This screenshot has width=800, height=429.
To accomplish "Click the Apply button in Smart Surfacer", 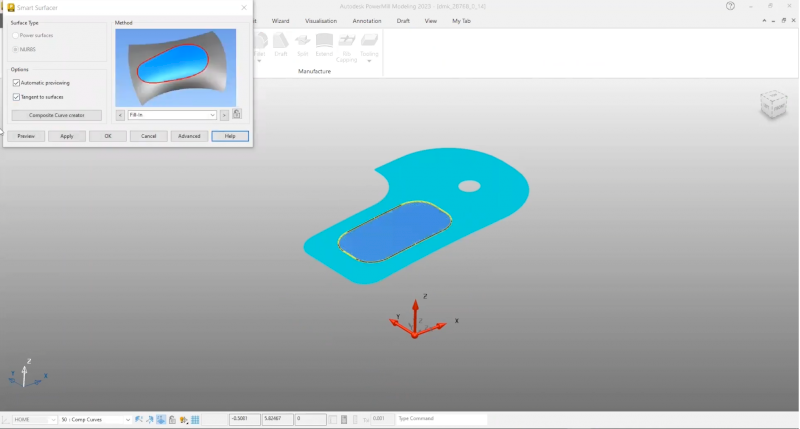I will pos(67,136).
